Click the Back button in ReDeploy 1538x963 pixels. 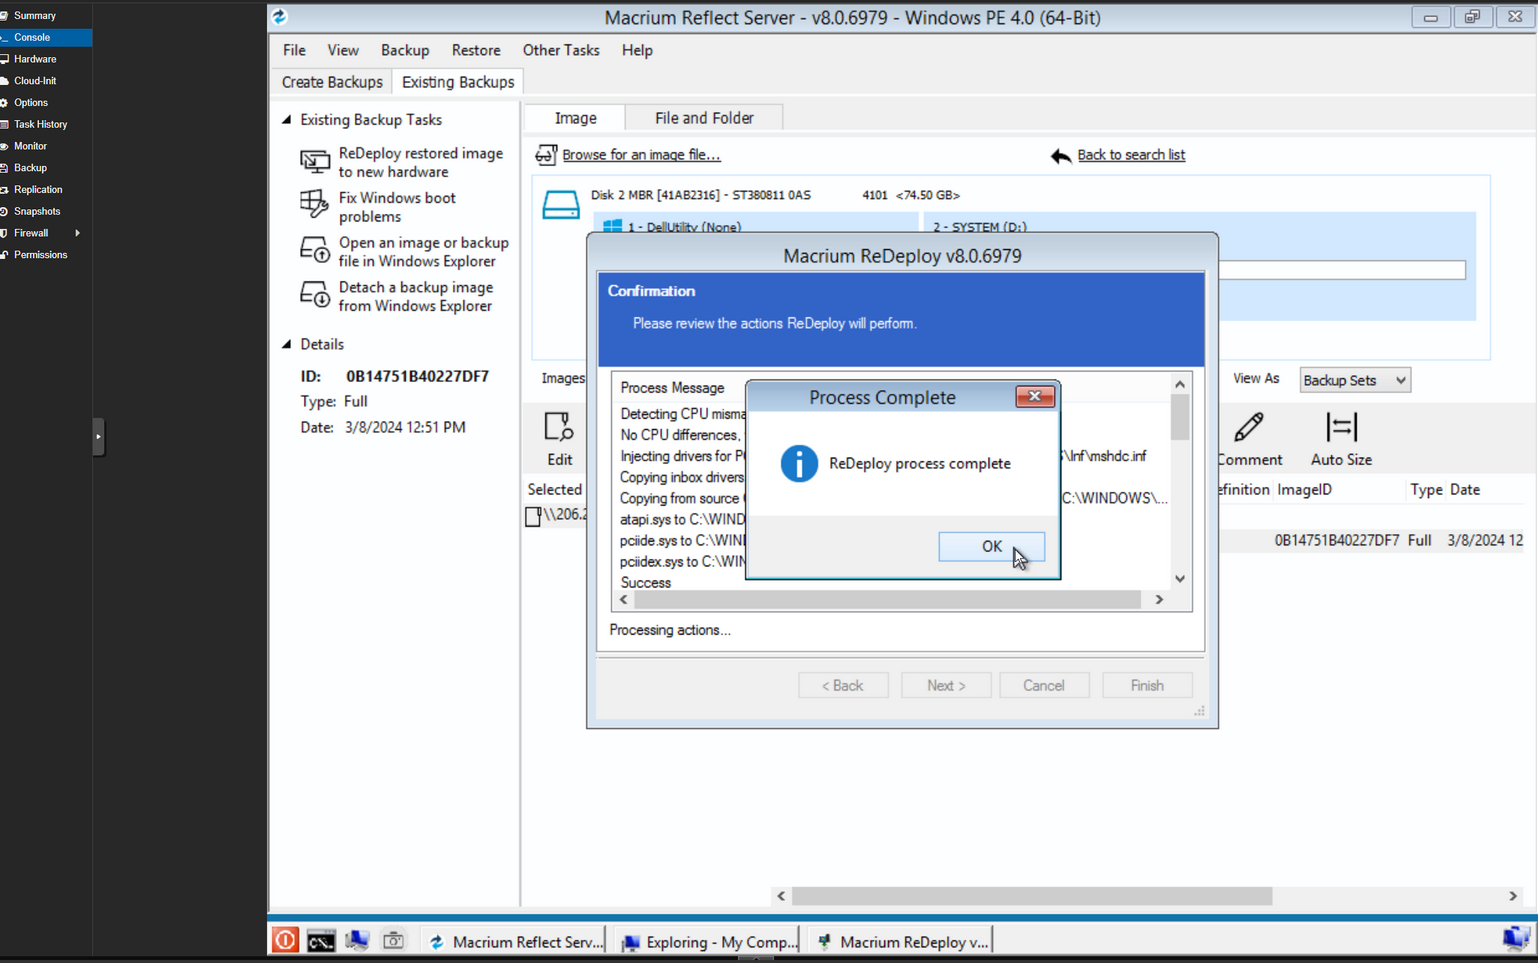point(843,685)
